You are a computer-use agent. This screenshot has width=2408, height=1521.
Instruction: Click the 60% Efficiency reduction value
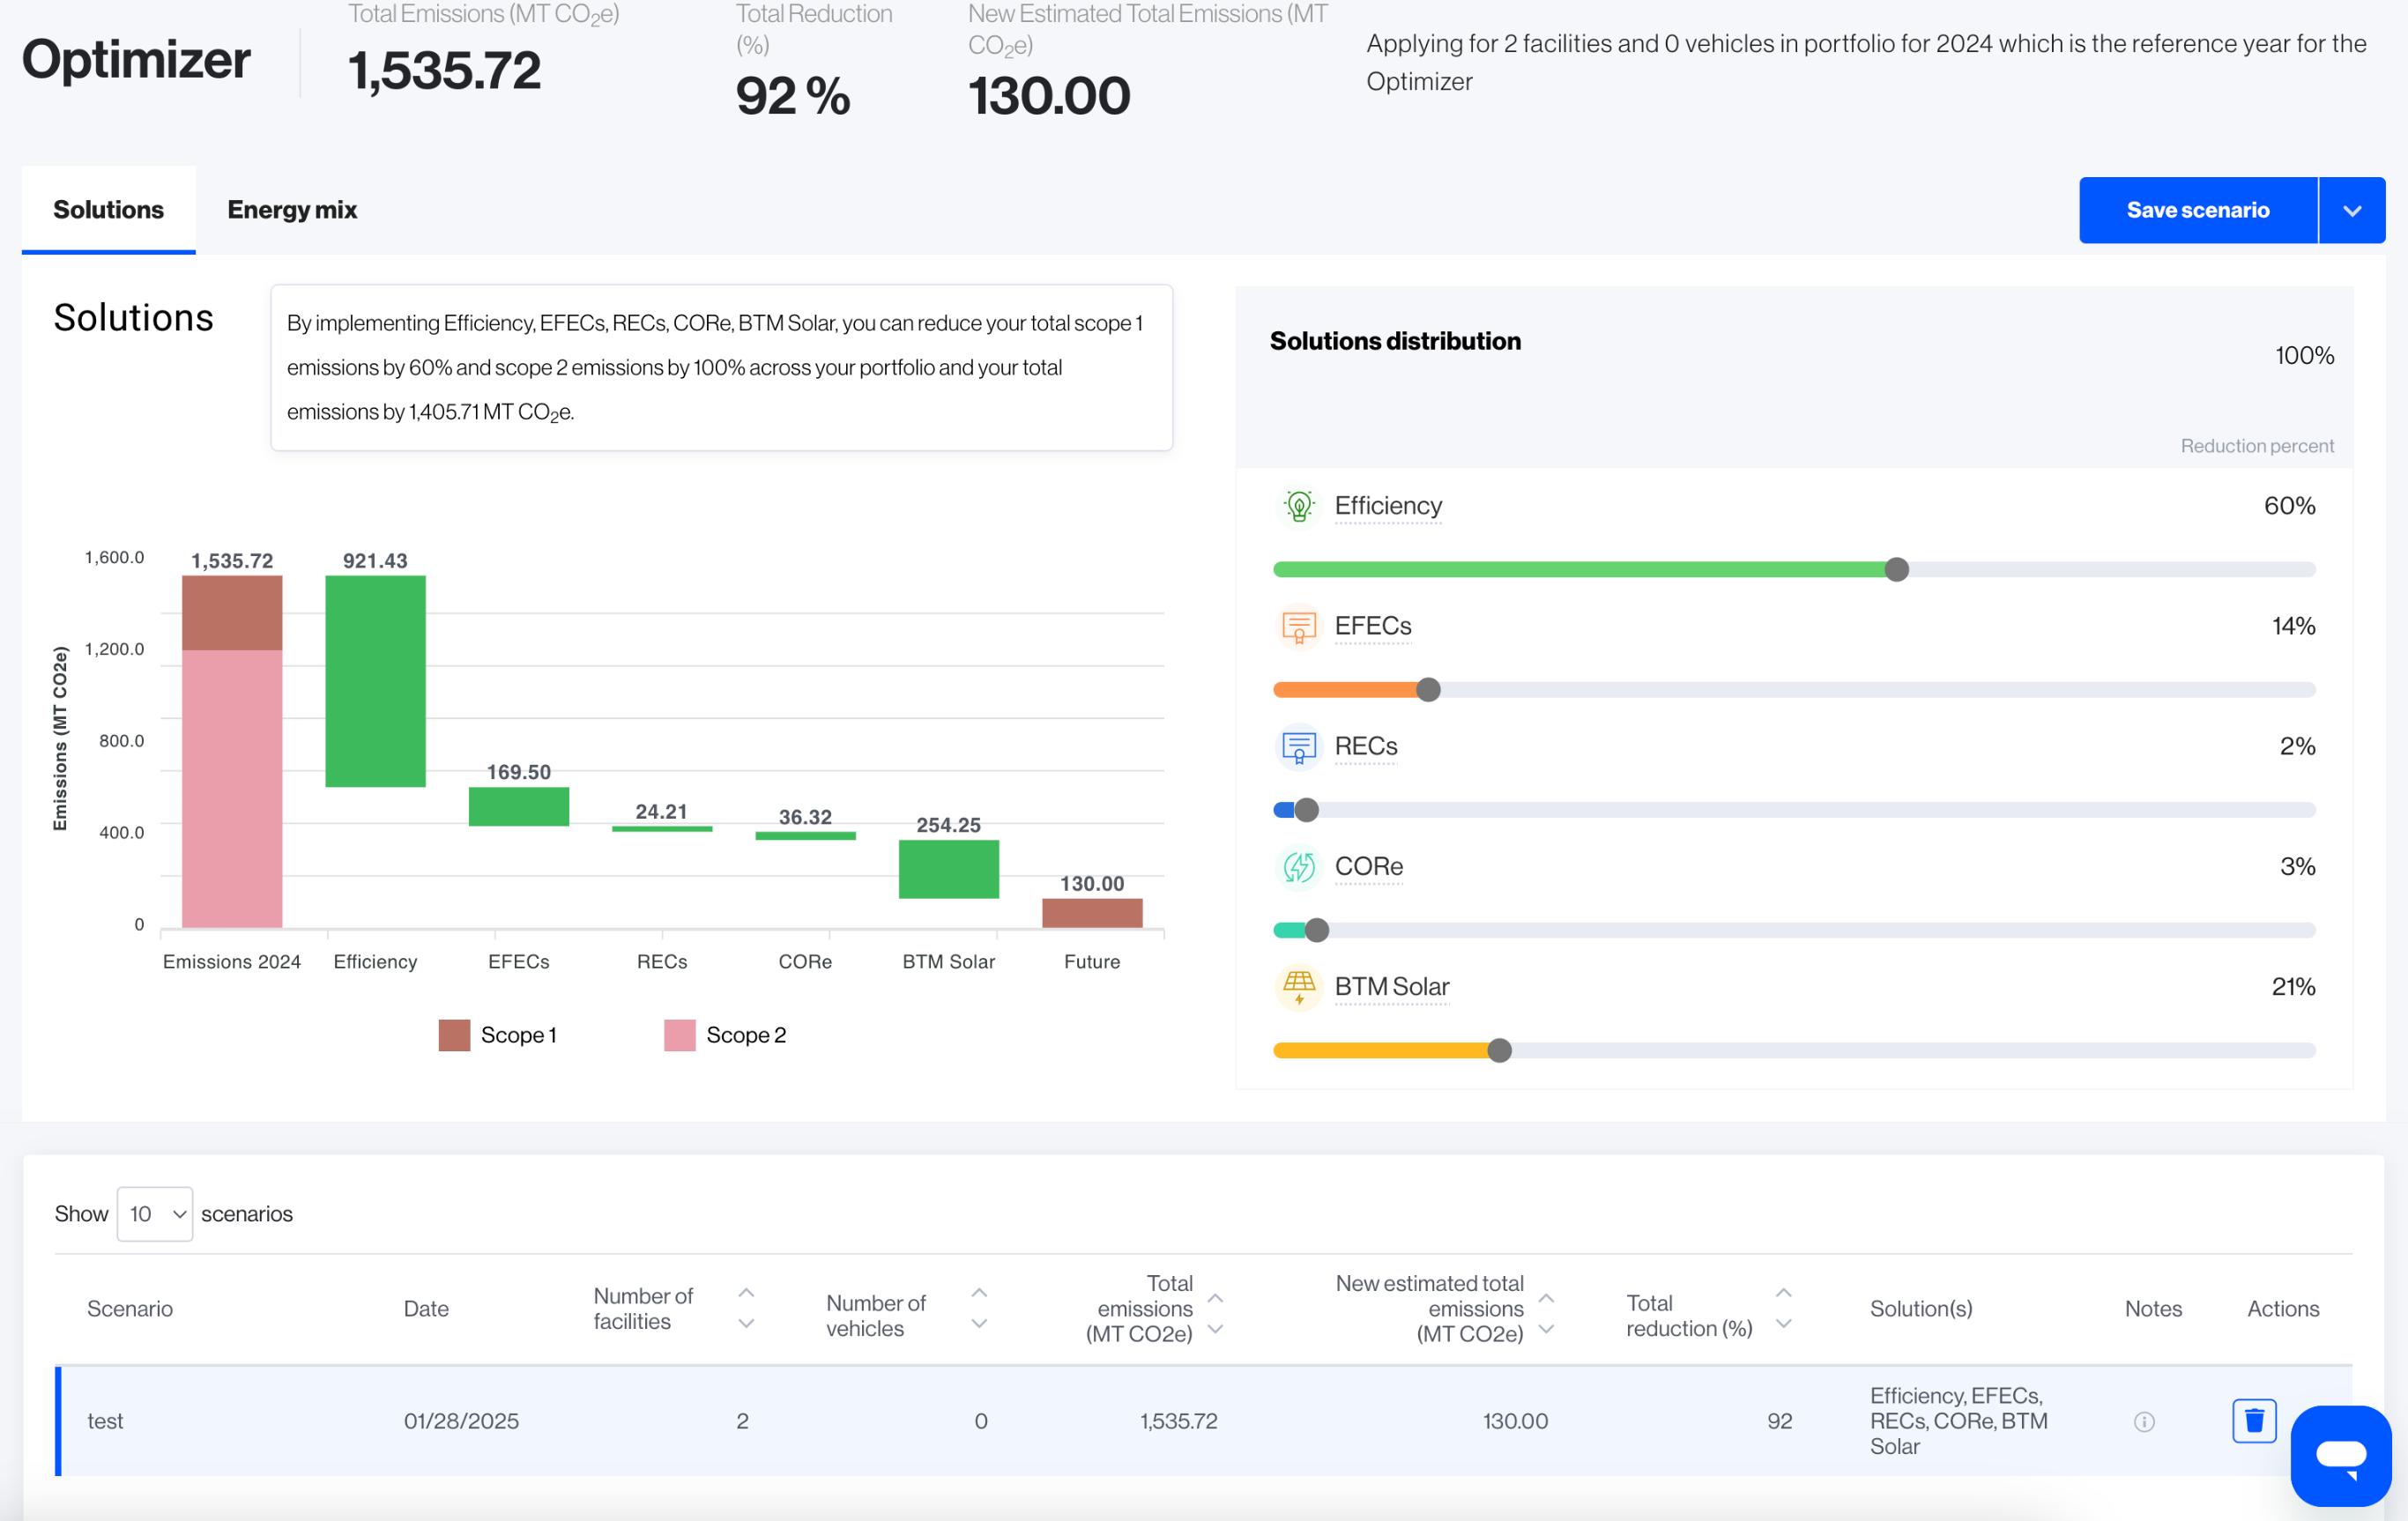pyautogui.click(x=2289, y=506)
